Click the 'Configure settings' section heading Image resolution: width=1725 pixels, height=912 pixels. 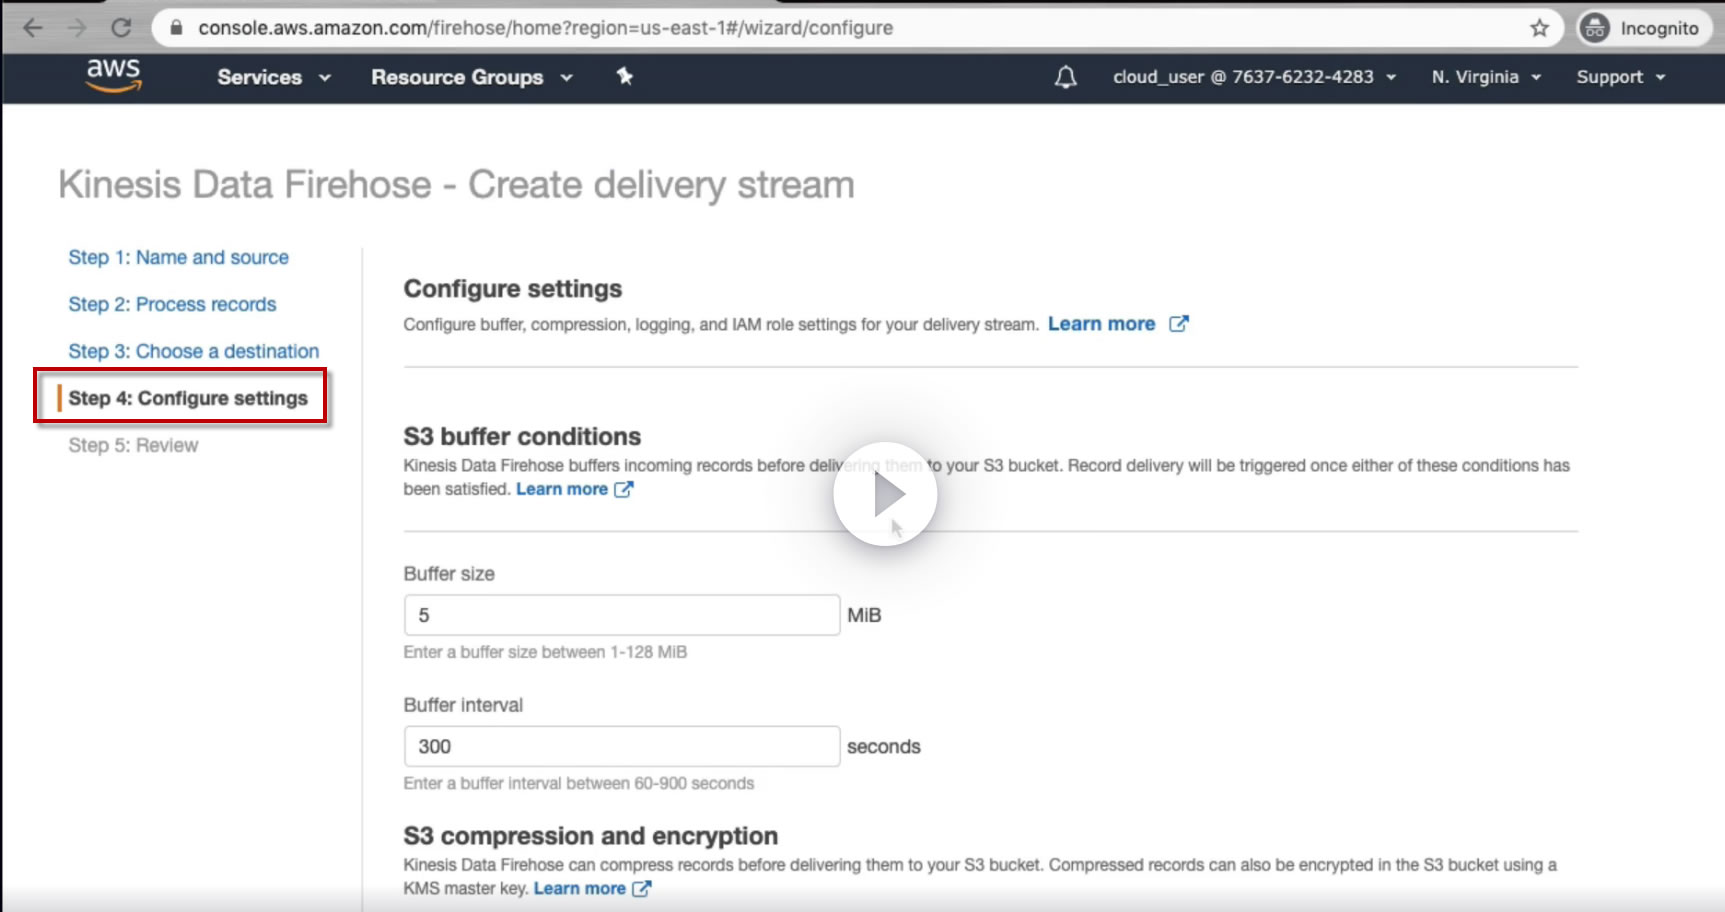tap(513, 289)
